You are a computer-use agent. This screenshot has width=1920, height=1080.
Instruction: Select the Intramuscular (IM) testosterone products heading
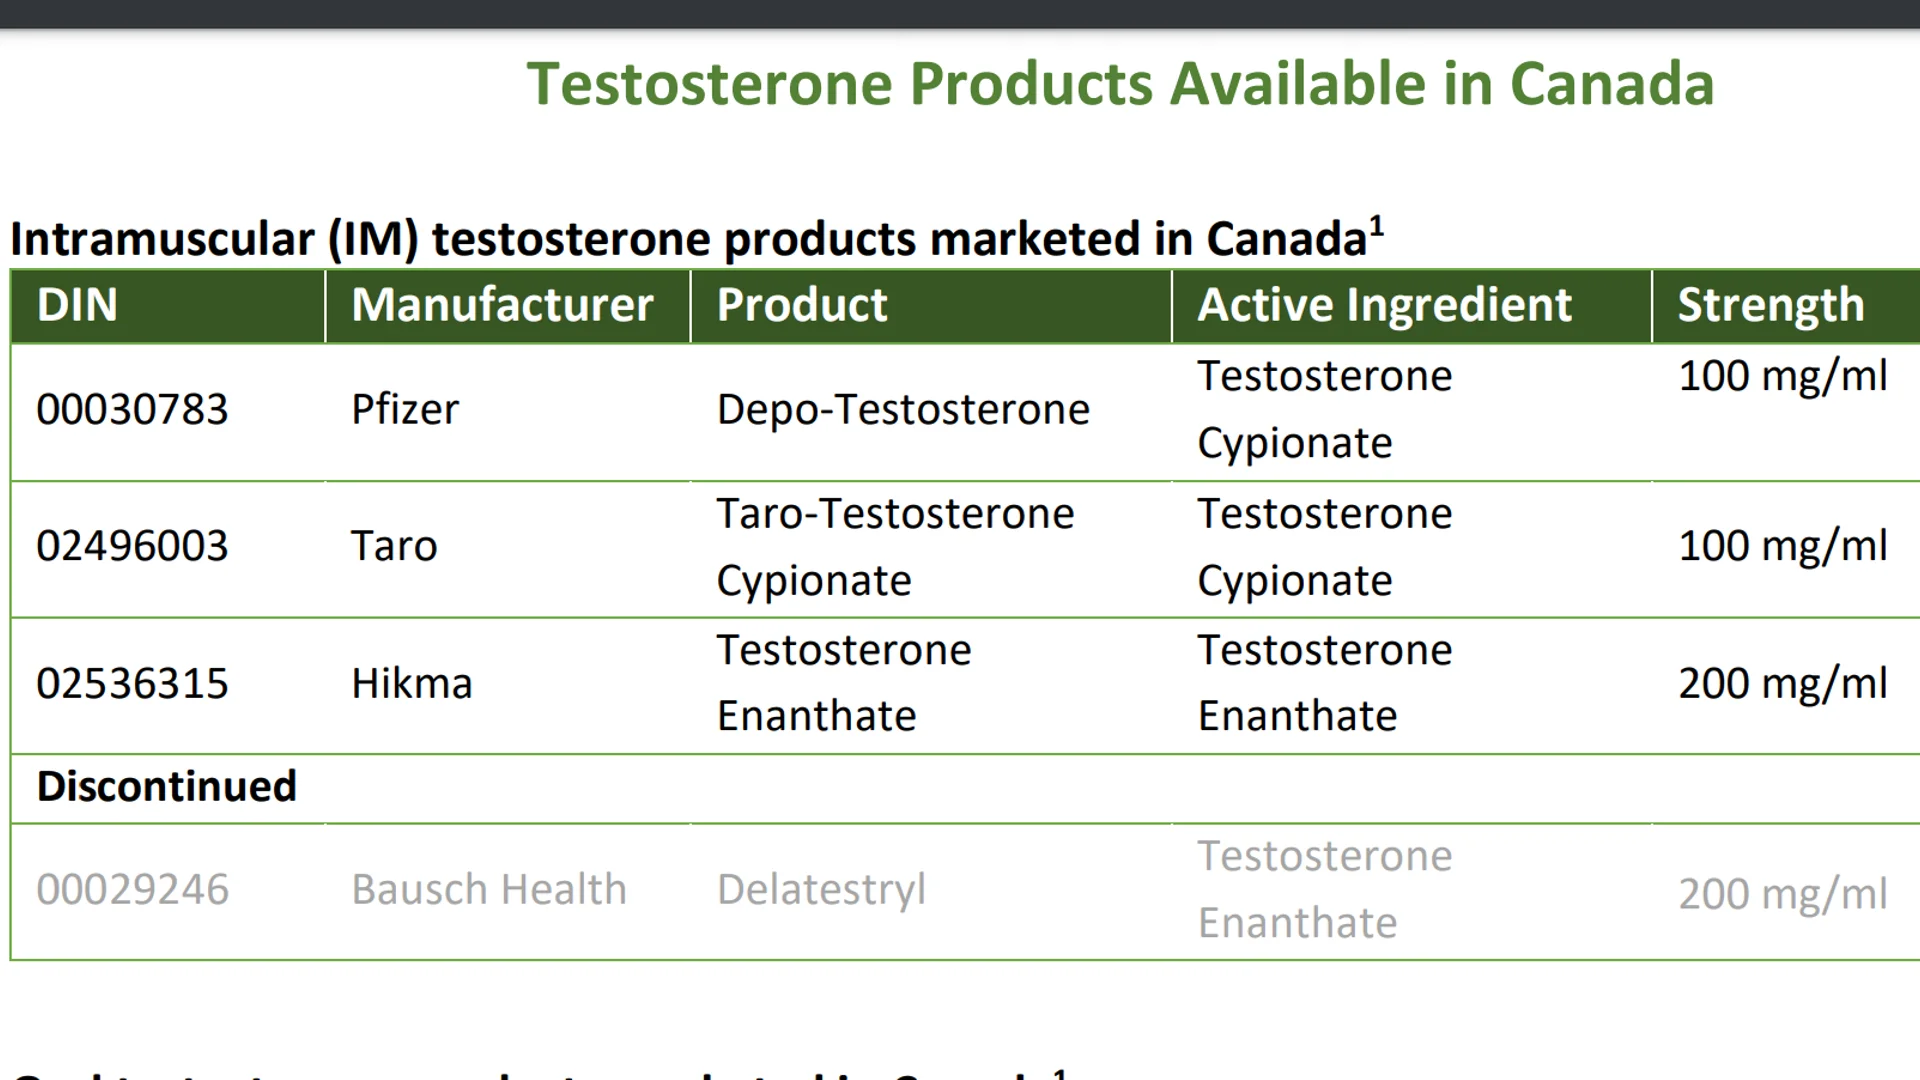(697, 238)
